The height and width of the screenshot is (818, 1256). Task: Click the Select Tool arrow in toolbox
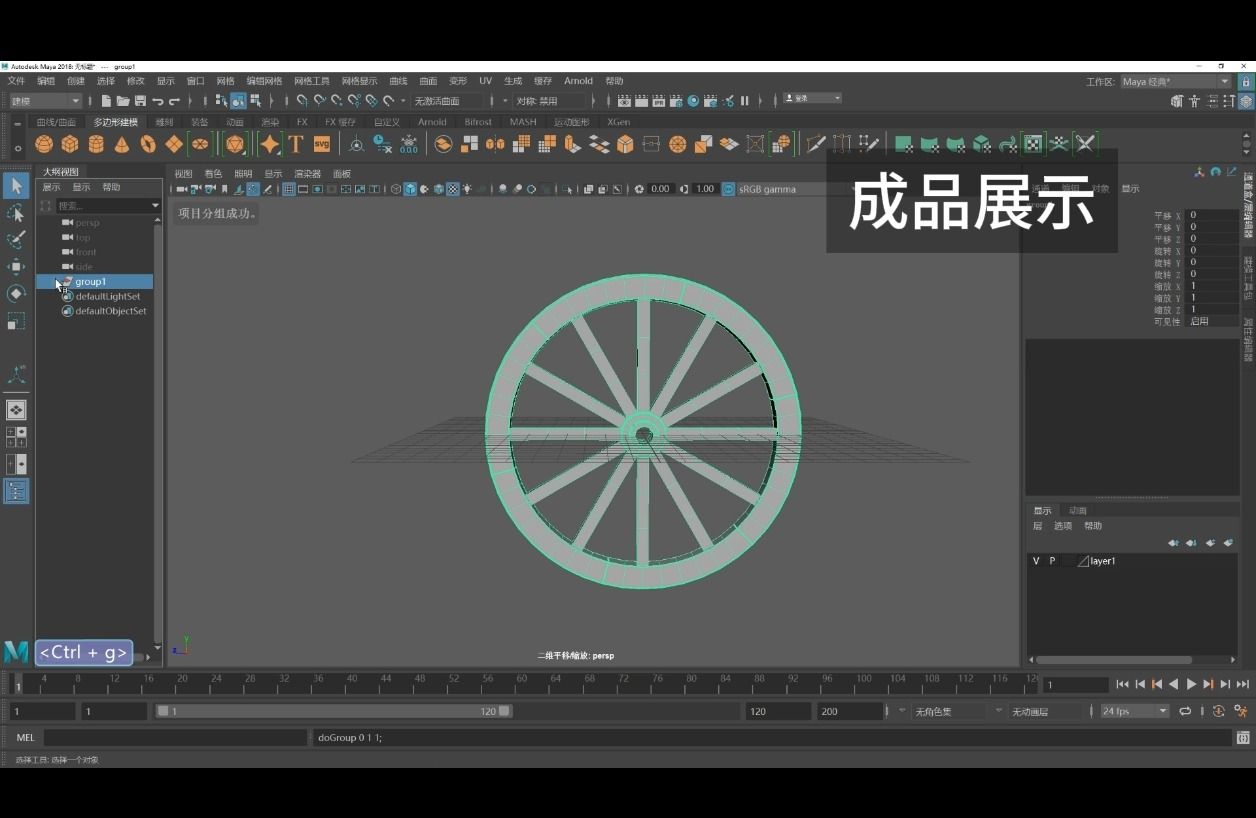[x=15, y=186]
